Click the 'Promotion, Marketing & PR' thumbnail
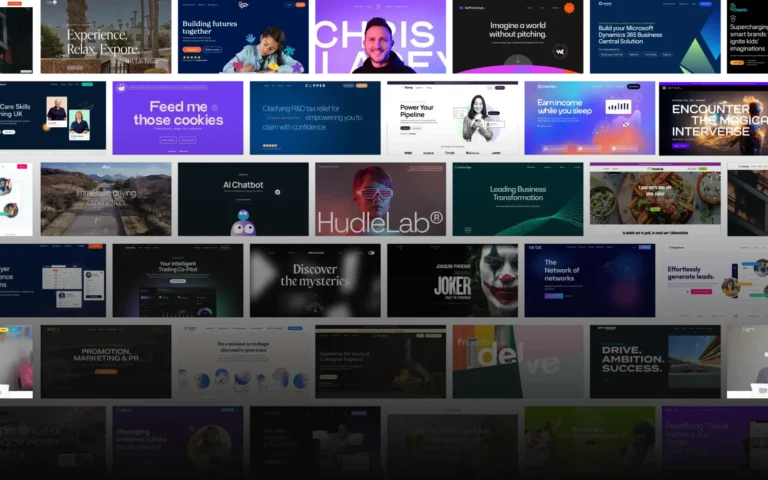768x480 pixels. tap(106, 361)
